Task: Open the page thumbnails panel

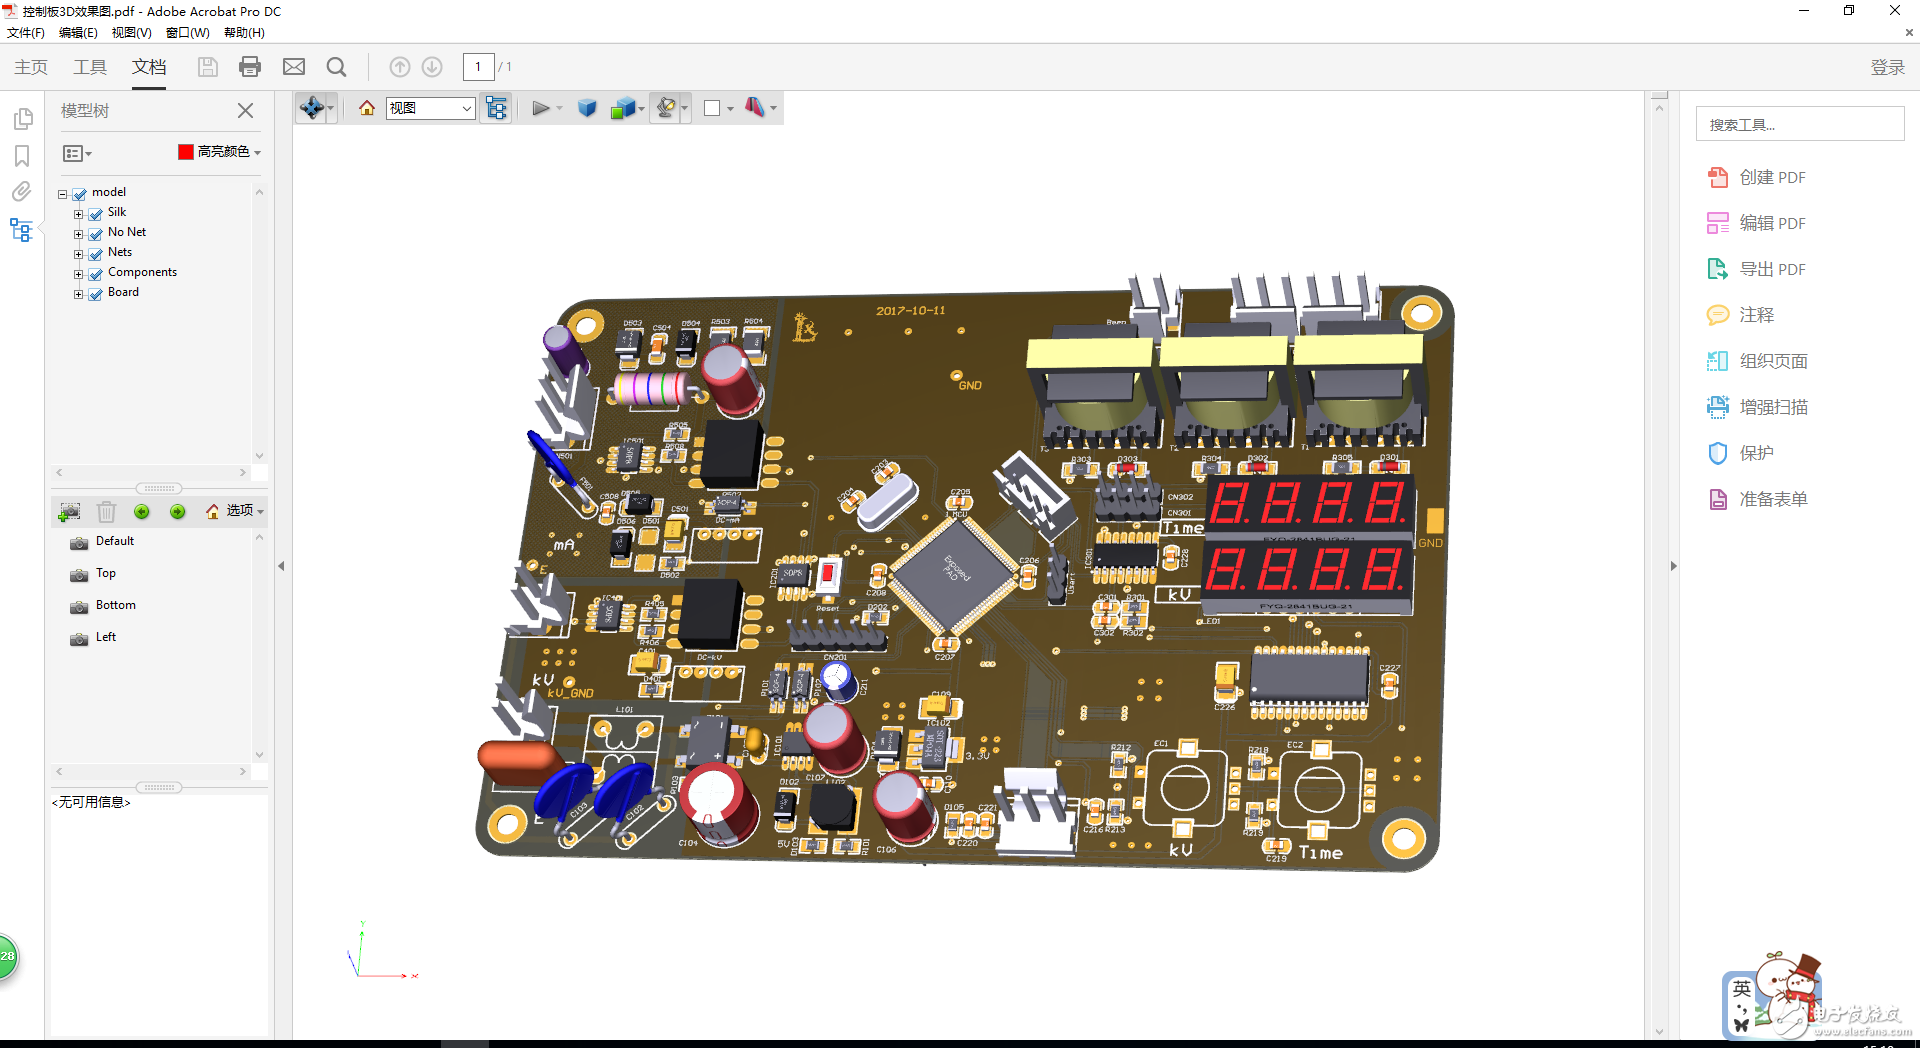Action: [23, 118]
